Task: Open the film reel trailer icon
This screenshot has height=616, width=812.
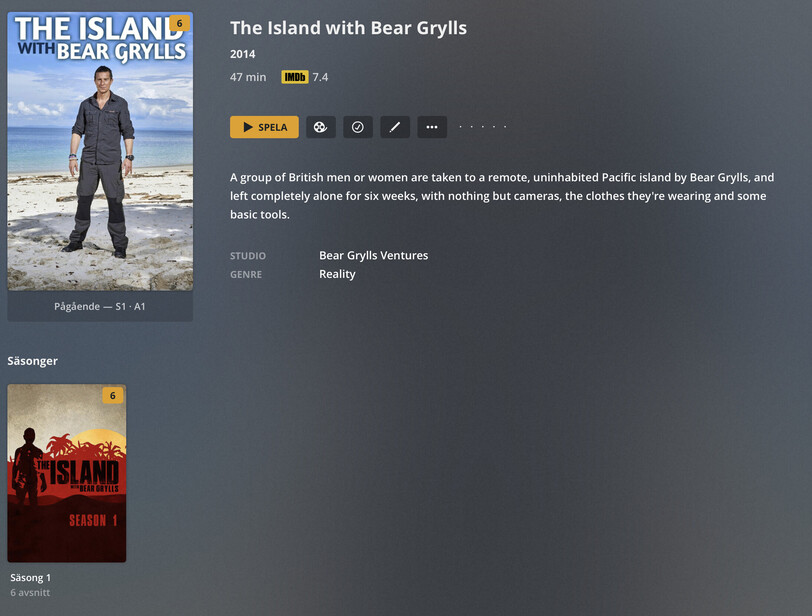Action: (x=321, y=127)
